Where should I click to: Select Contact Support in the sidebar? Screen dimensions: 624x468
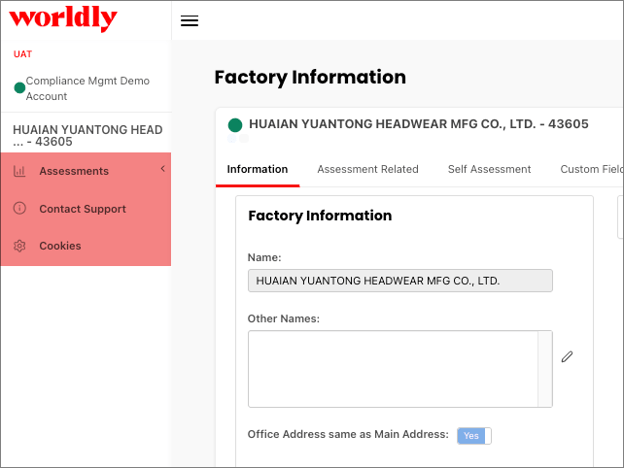click(x=86, y=209)
